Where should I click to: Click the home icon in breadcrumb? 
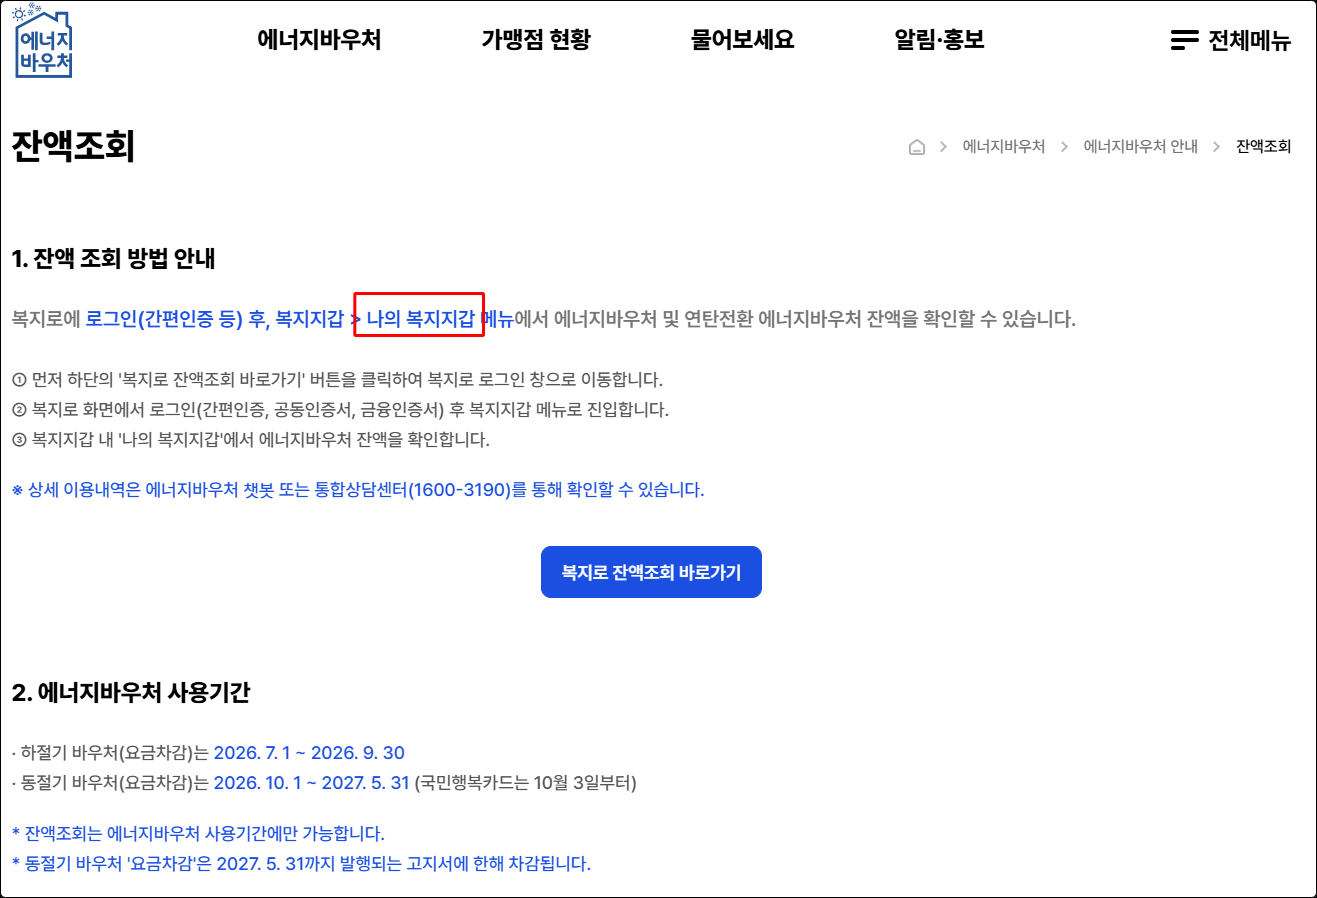(x=917, y=147)
